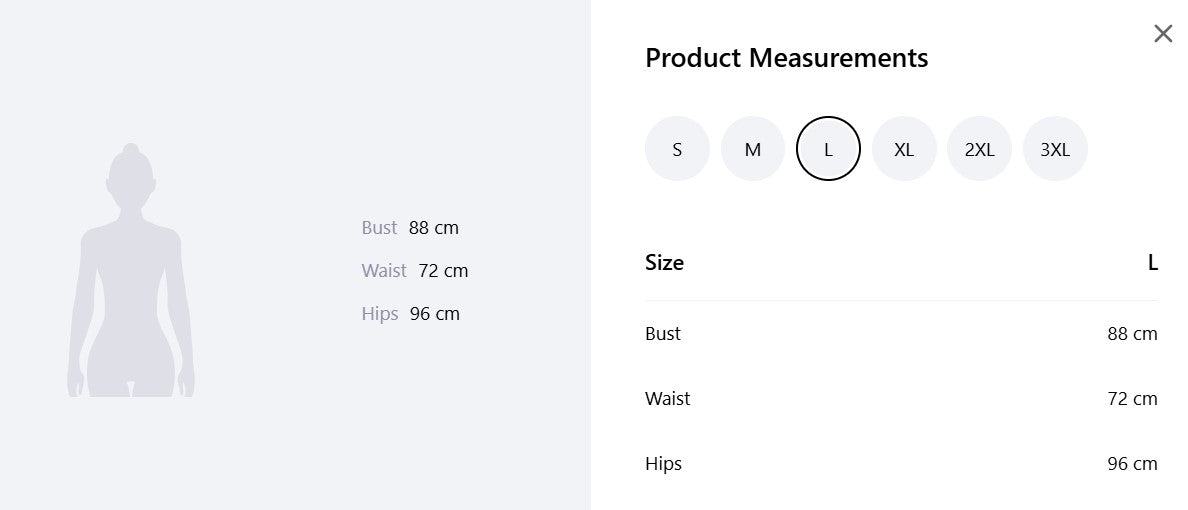The width and height of the screenshot is (1188, 510).
Task: Close the Product Measurements panel
Action: click(1163, 33)
